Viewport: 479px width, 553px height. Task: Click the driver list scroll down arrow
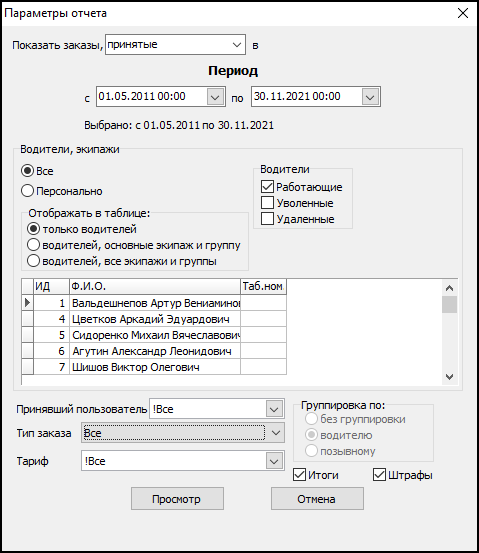point(449,377)
